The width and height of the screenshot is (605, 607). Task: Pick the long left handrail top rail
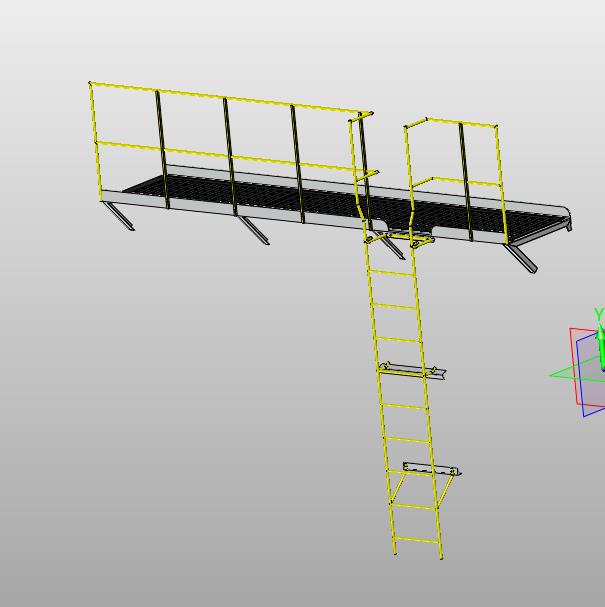point(231,98)
